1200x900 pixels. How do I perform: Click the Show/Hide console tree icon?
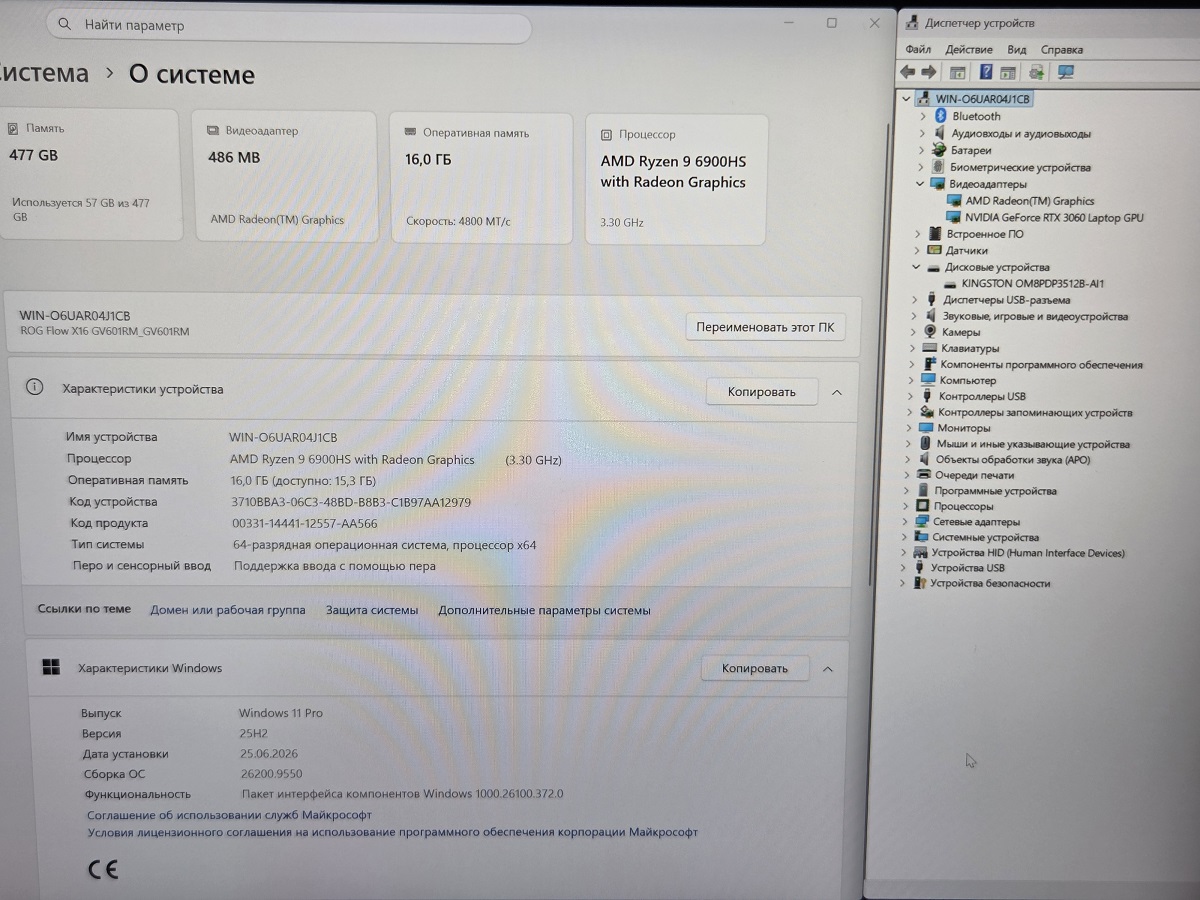(x=957, y=72)
